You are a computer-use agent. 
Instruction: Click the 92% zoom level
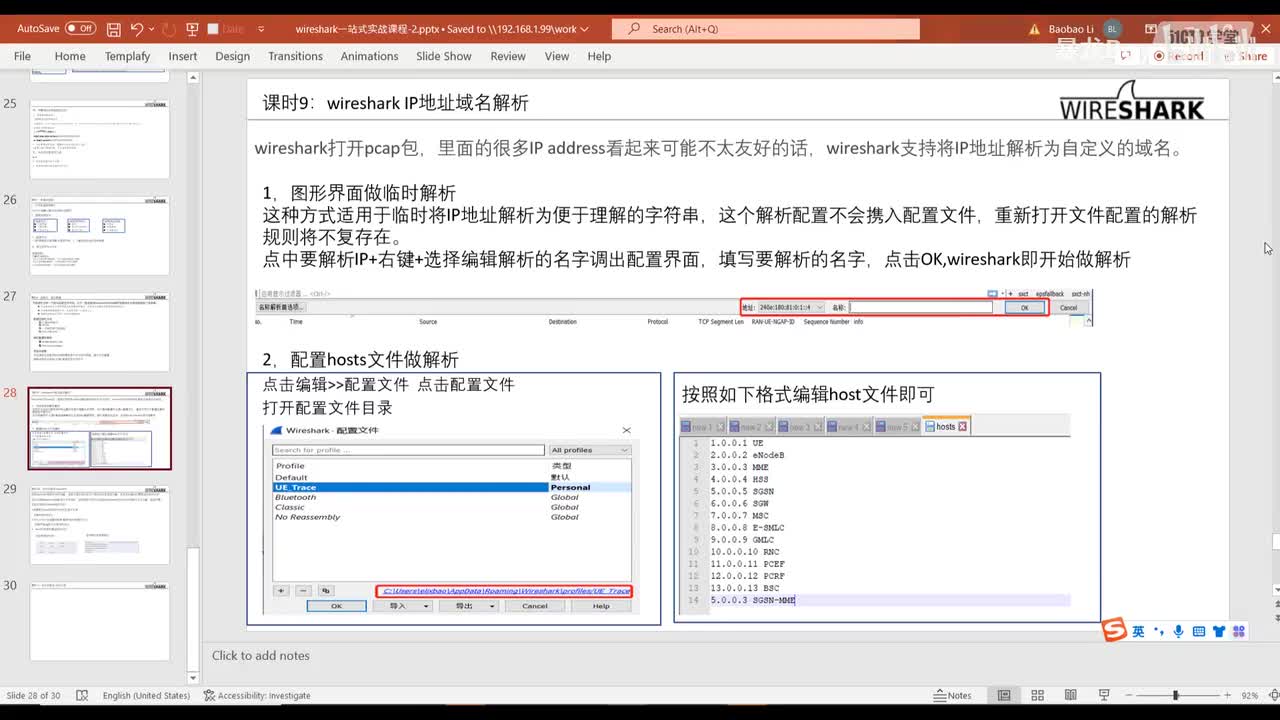point(1250,695)
